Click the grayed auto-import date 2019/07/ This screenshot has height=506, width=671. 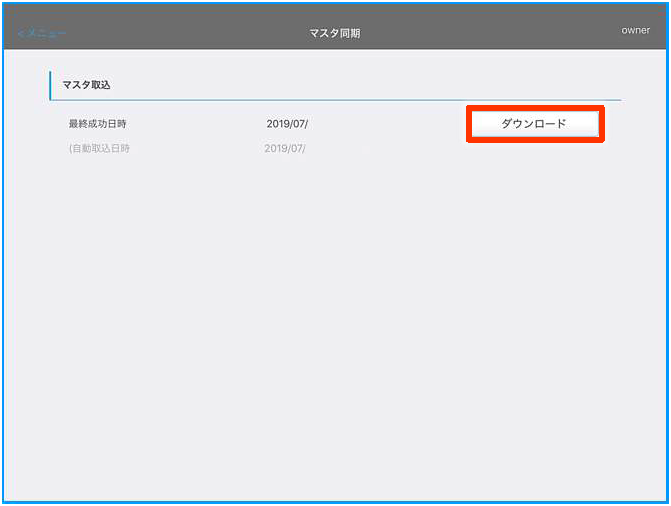(285, 148)
